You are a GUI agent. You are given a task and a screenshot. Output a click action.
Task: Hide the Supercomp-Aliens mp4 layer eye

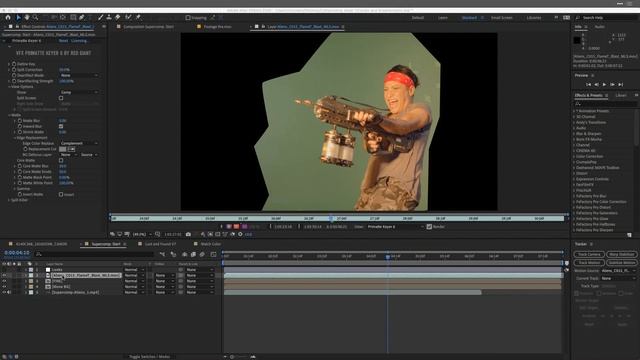pos(4,293)
